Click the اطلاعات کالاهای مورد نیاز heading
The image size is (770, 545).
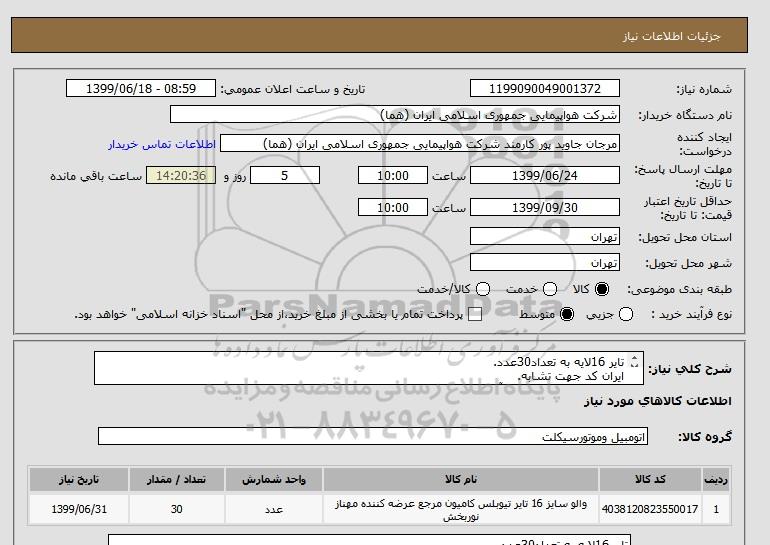coord(658,401)
